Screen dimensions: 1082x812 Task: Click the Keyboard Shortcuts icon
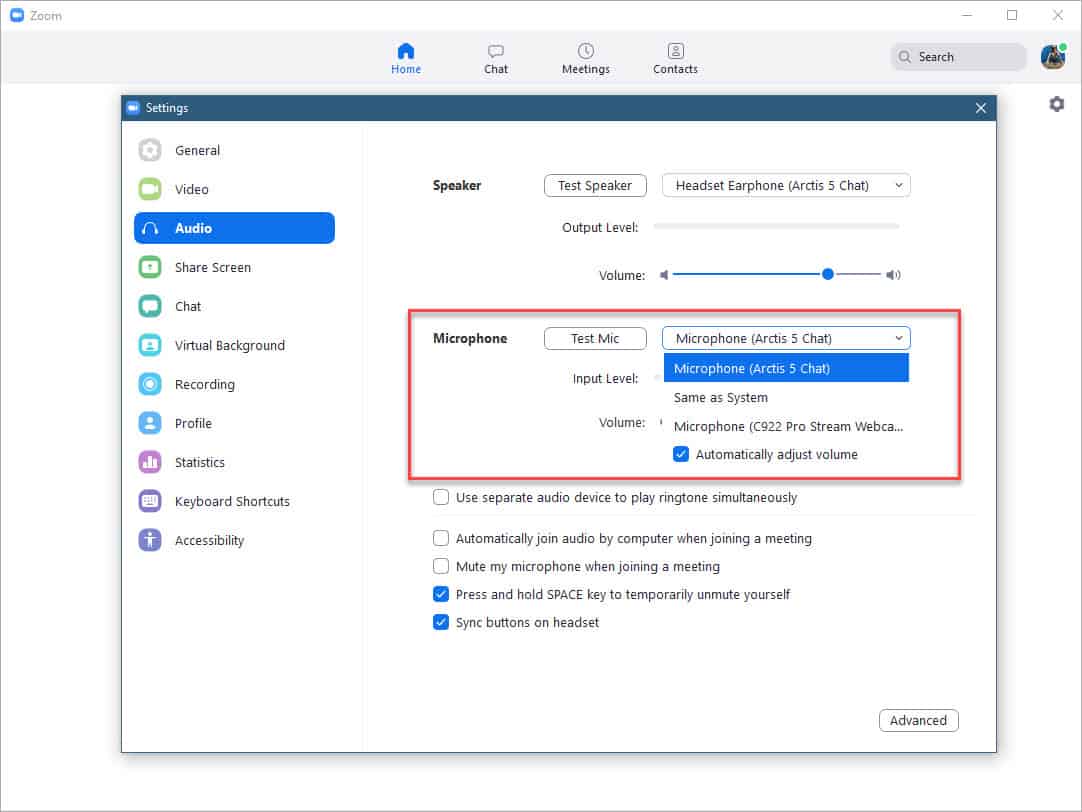click(150, 501)
